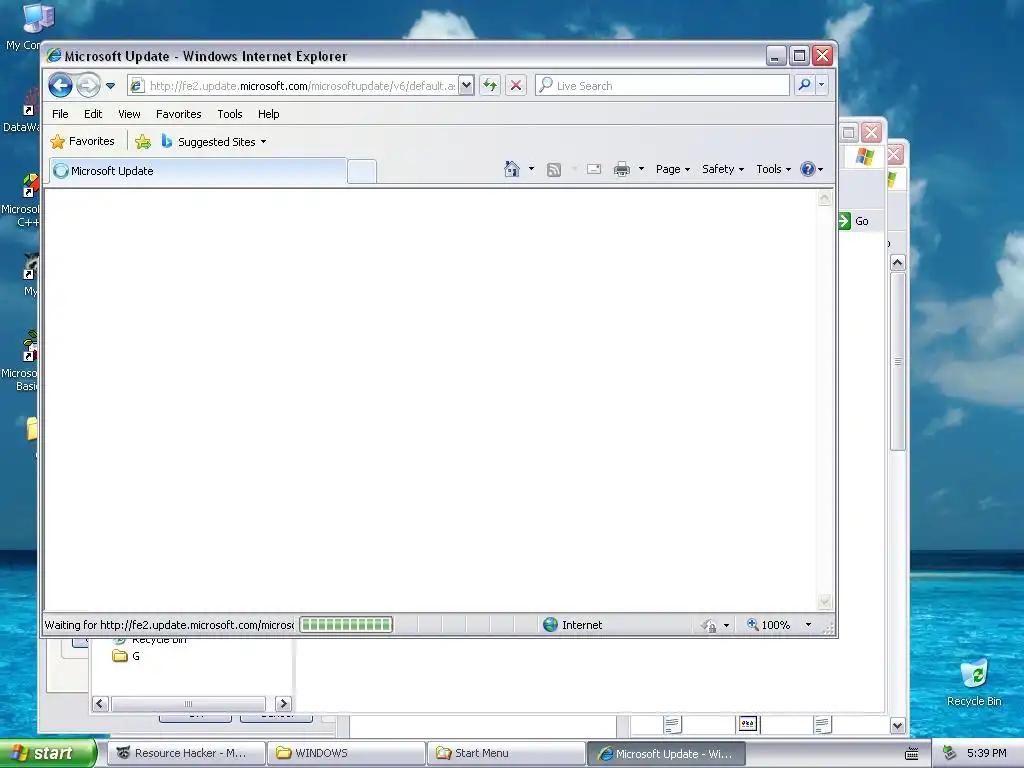
Task: Expand the address bar dropdown
Action: [x=466, y=86]
